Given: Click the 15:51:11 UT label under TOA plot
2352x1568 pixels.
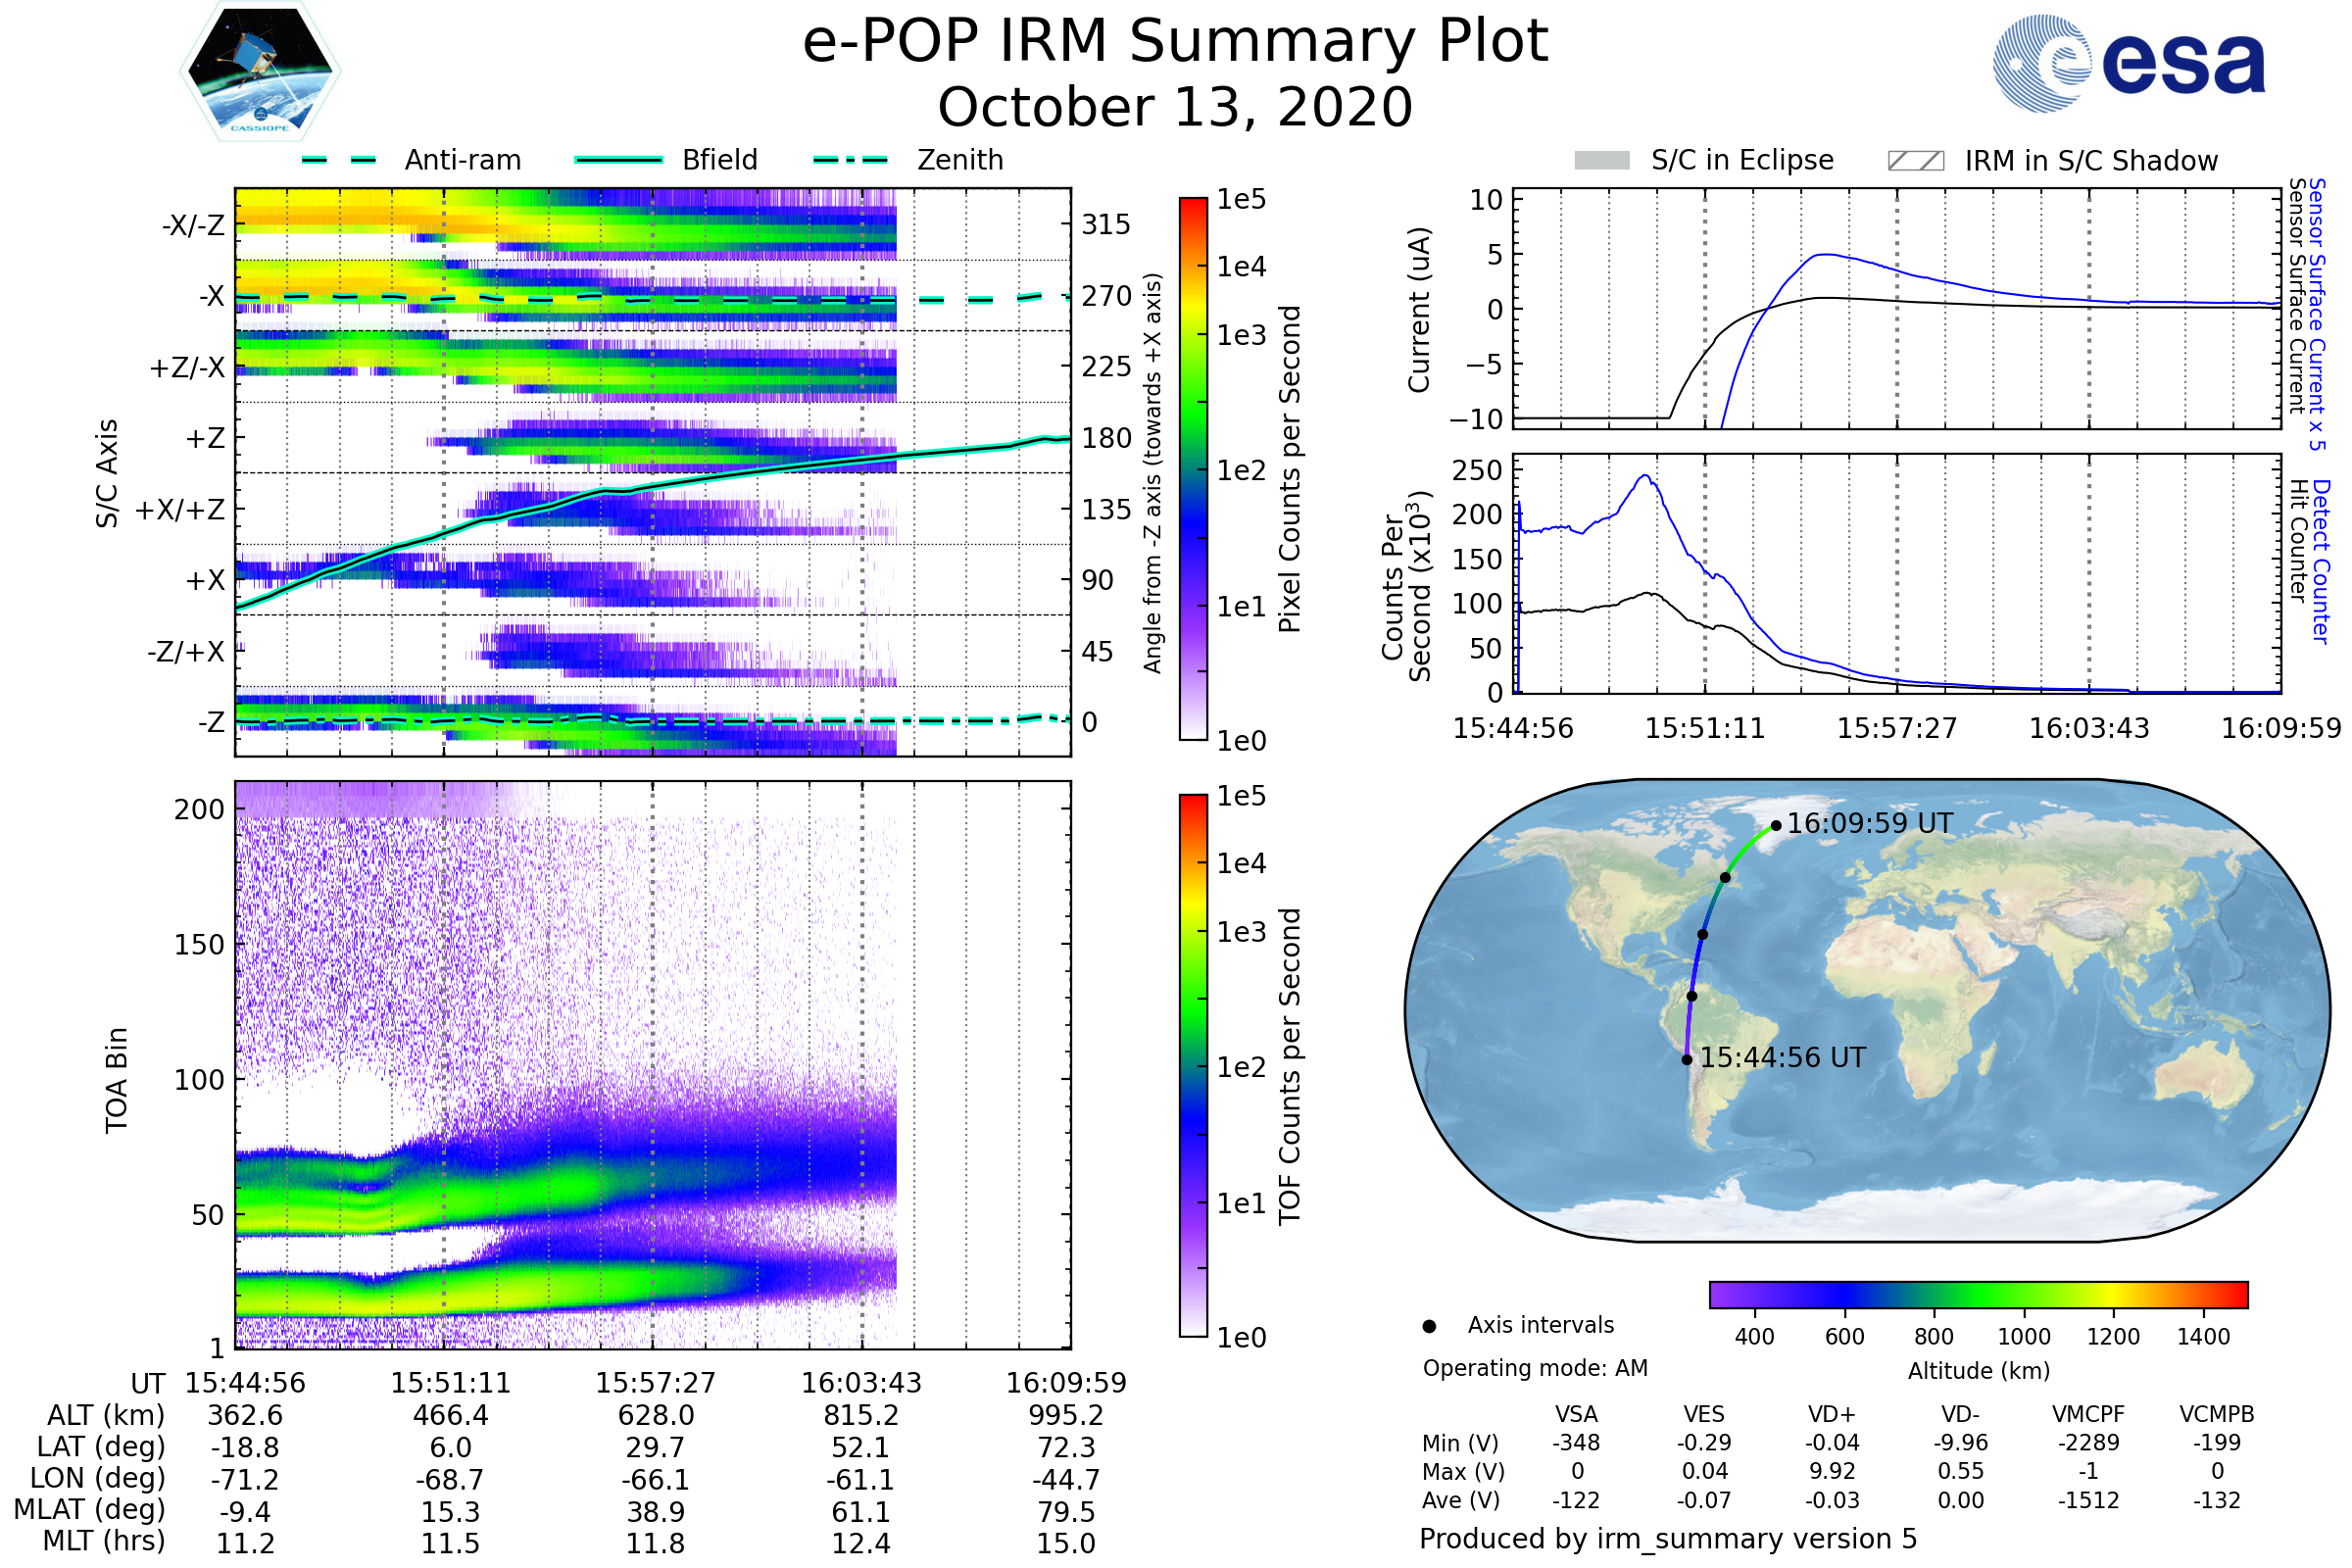Looking at the screenshot, I should [450, 1383].
